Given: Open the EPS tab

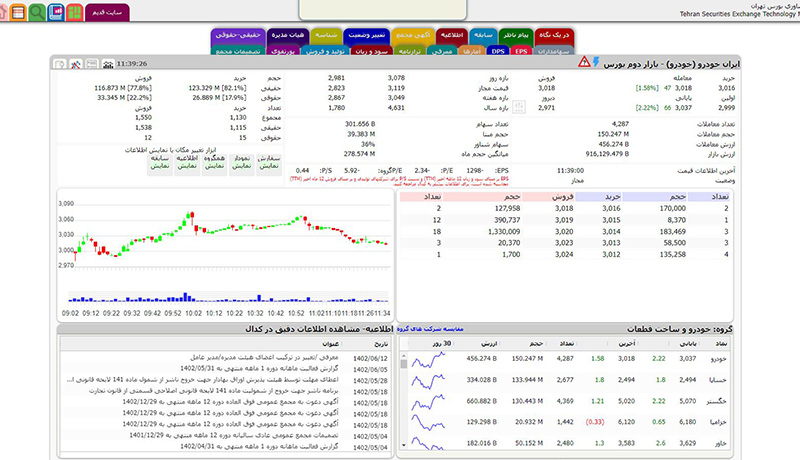Looking at the screenshot, I should click(x=521, y=51).
